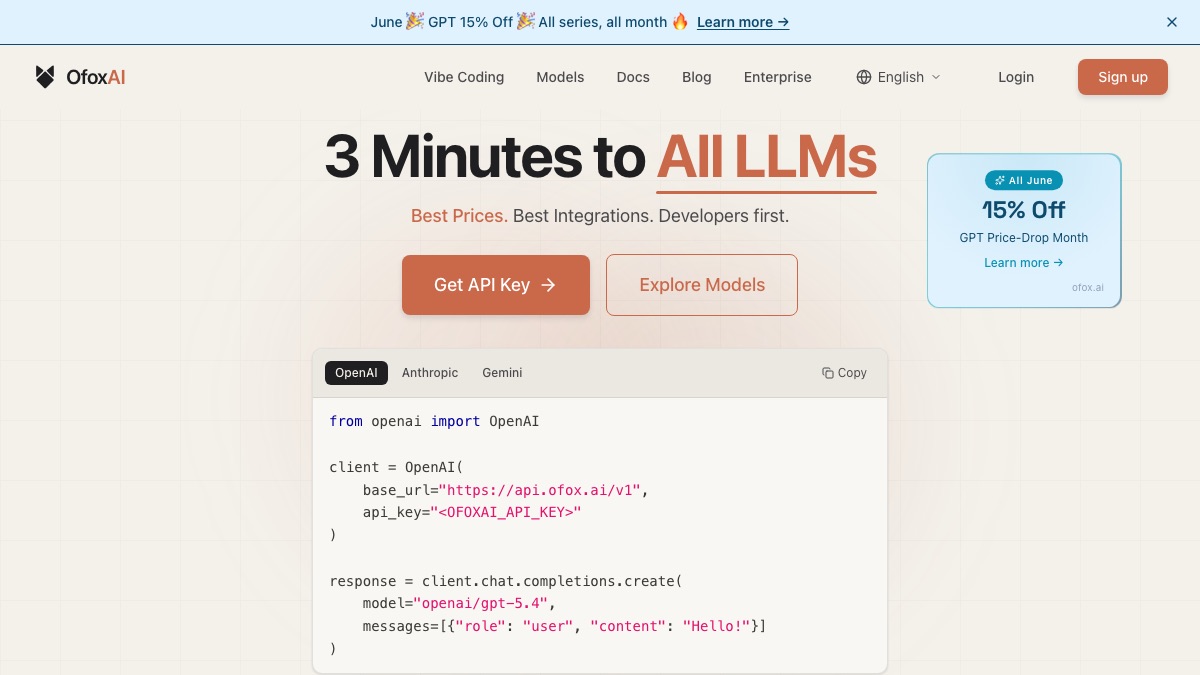1200x675 pixels.
Task: Click the arrow icon on Get API Key
Action: [548, 285]
